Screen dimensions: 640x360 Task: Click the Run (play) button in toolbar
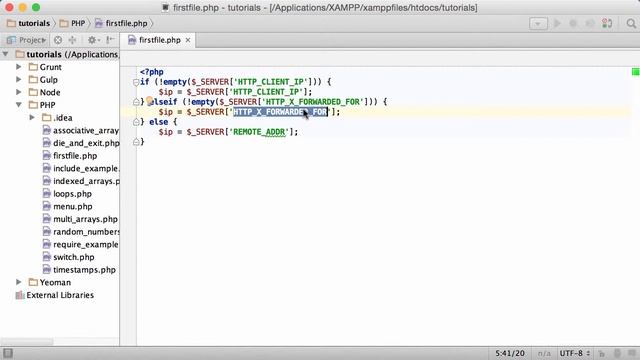[x=557, y=23]
